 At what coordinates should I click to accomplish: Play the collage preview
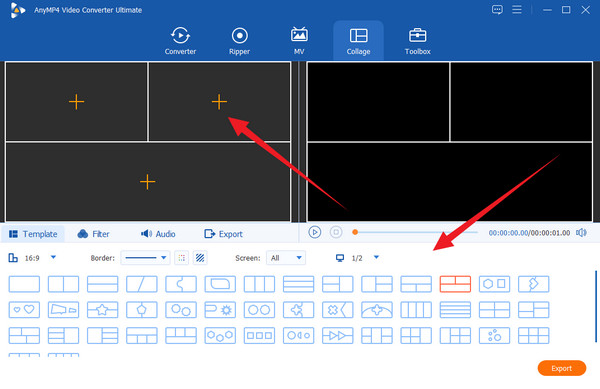pos(315,232)
